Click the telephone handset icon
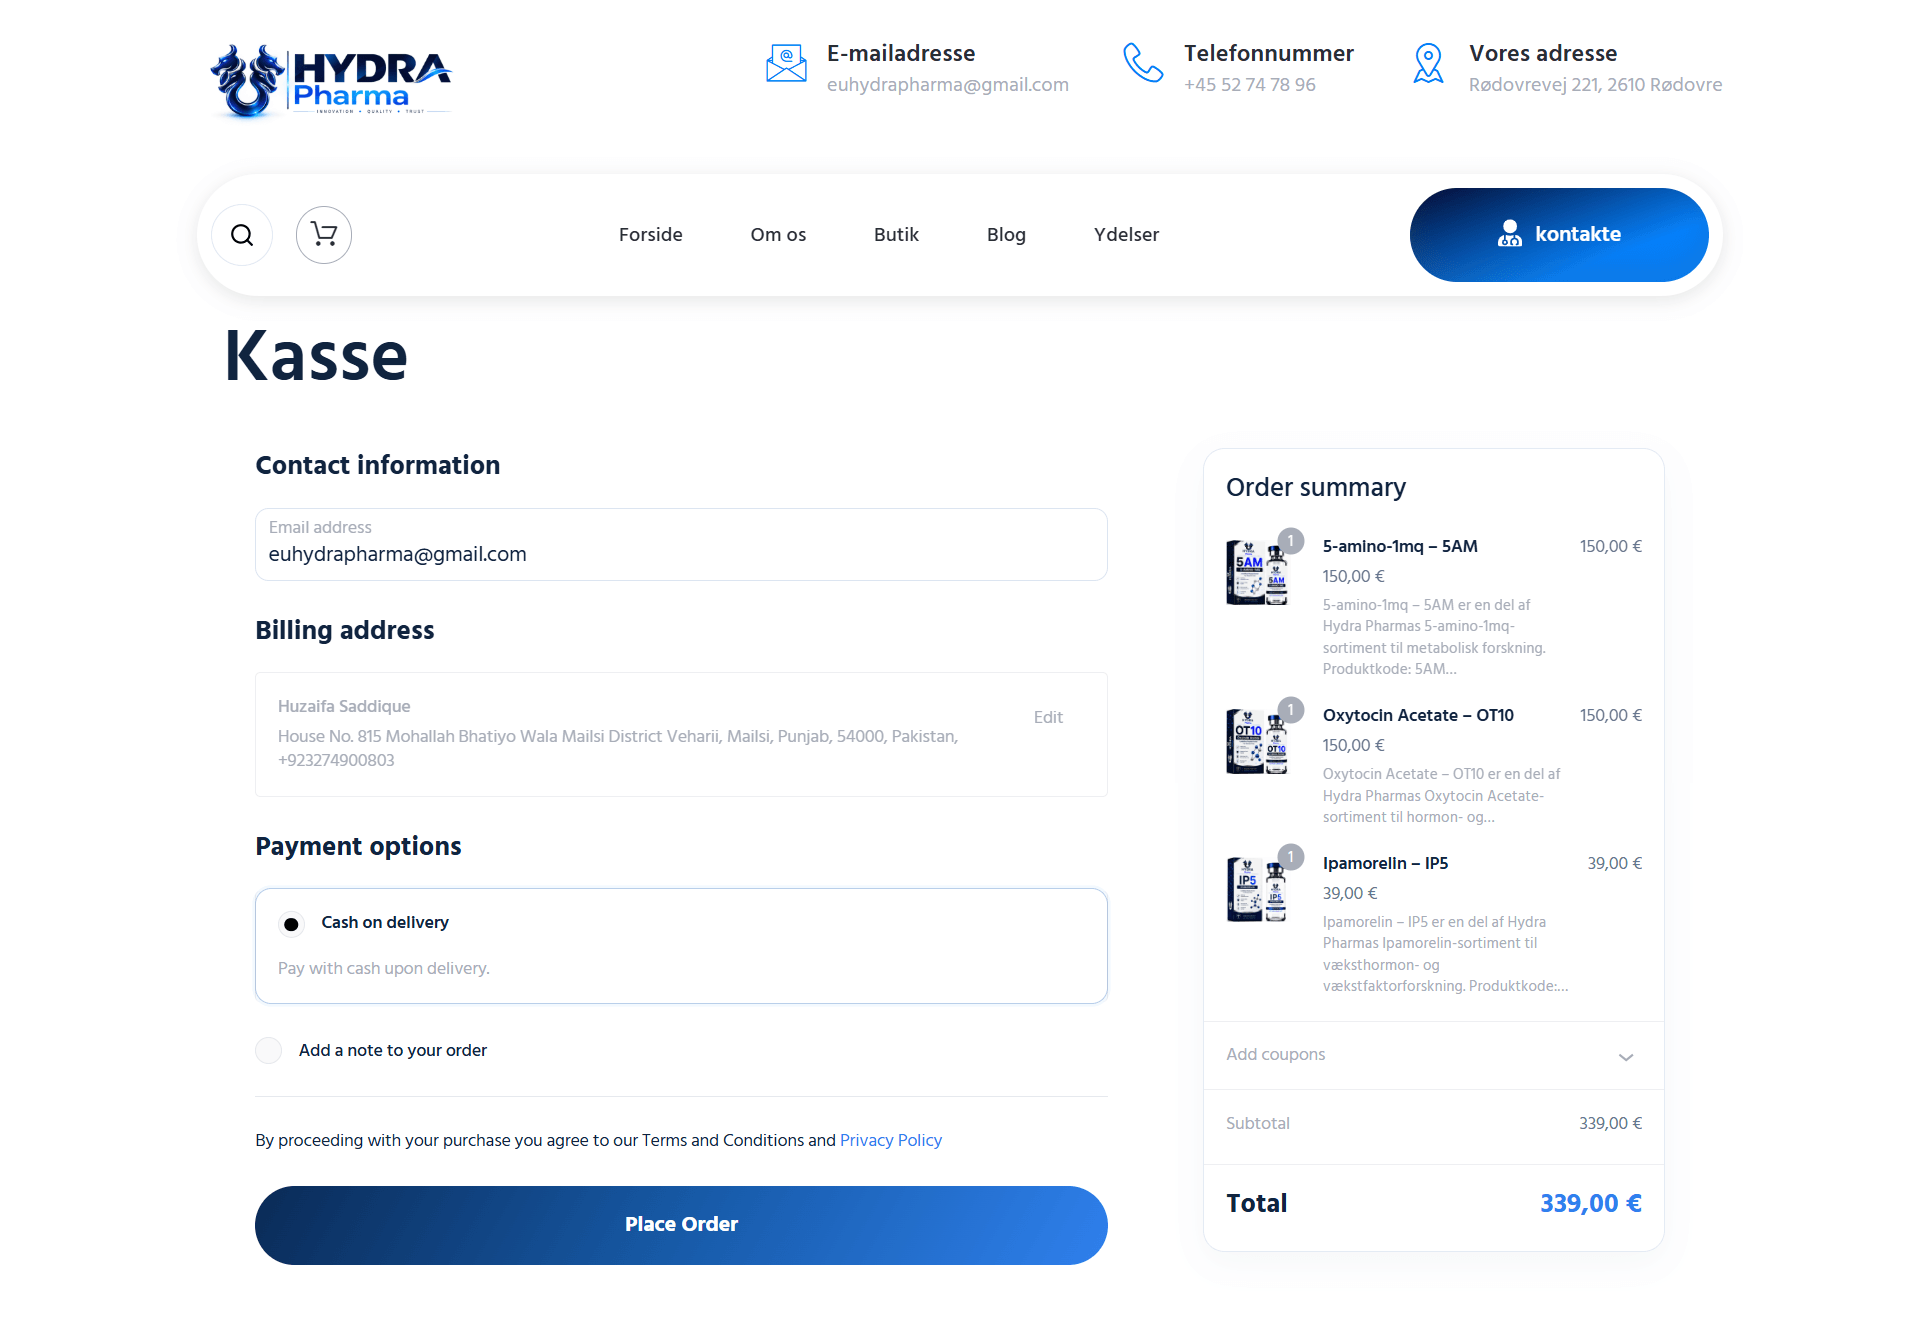Screen dimensions: 1918x1331 click(x=1143, y=63)
